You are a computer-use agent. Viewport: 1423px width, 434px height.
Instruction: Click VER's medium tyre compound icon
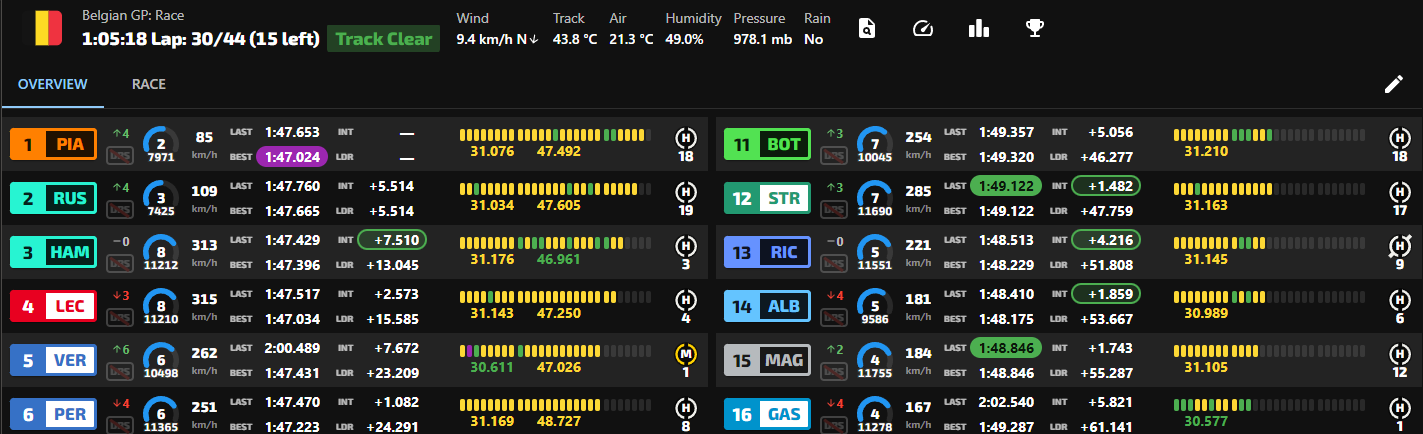[686, 352]
